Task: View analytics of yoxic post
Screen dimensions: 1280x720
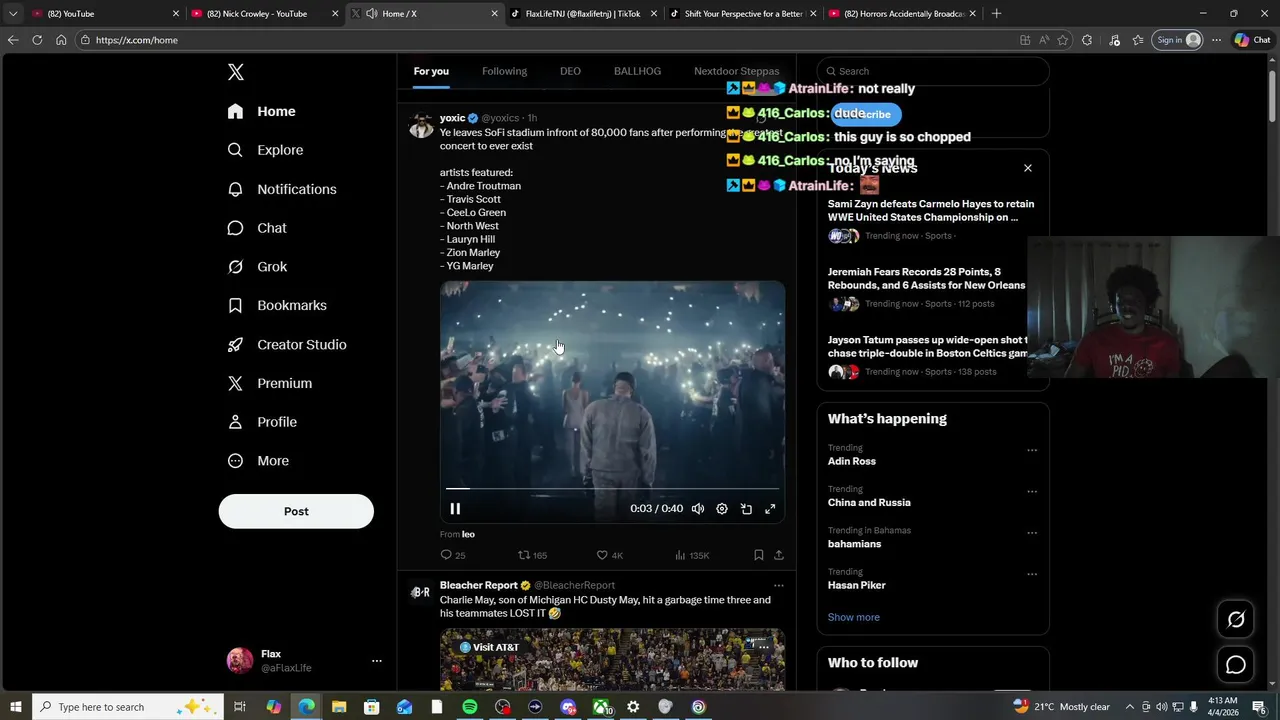Action: pos(692,555)
